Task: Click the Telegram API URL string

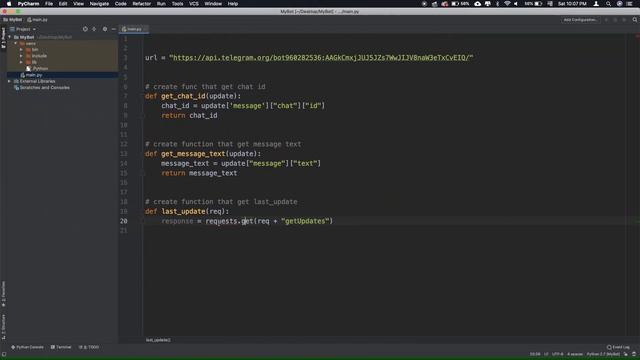Action: tap(321, 58)
